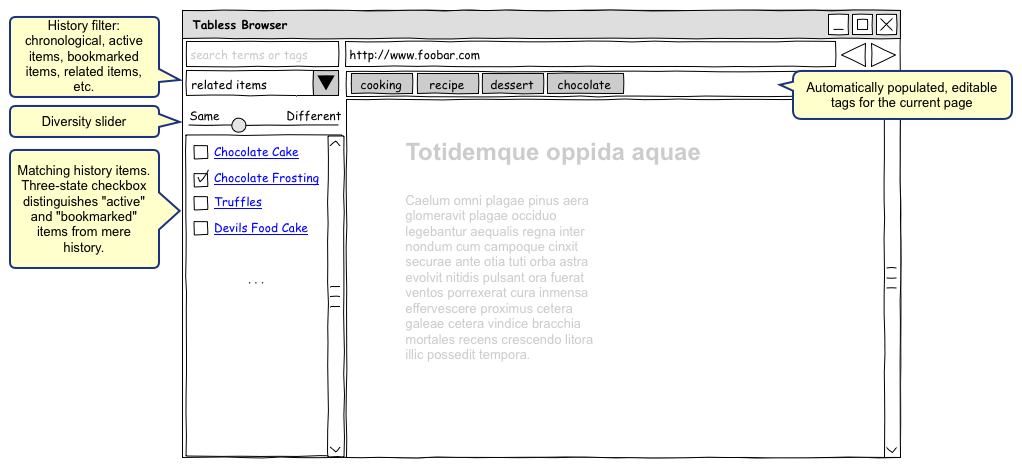Image resolution: width=1022 pixels, height=467 pixels.
Task: Toggle the Devils Food Cake checkbox
Action: click(x=201, y=228)
